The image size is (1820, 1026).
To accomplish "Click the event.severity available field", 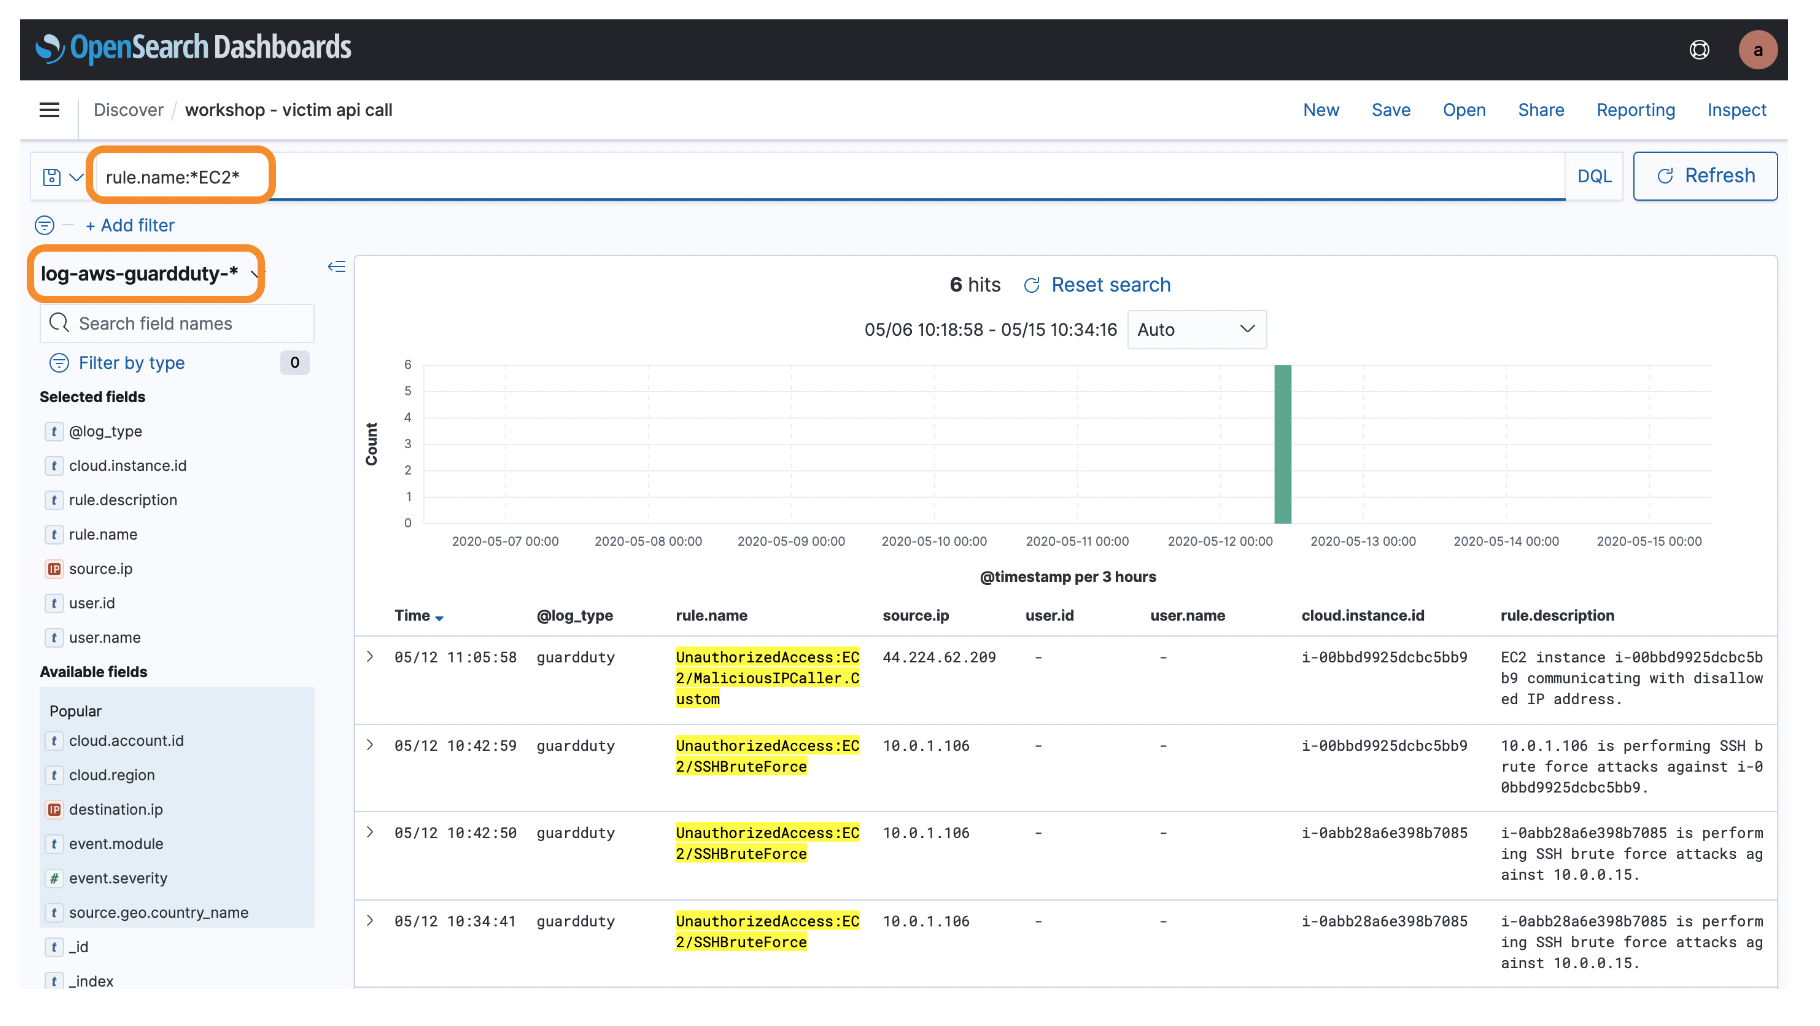I will (118, 878).
